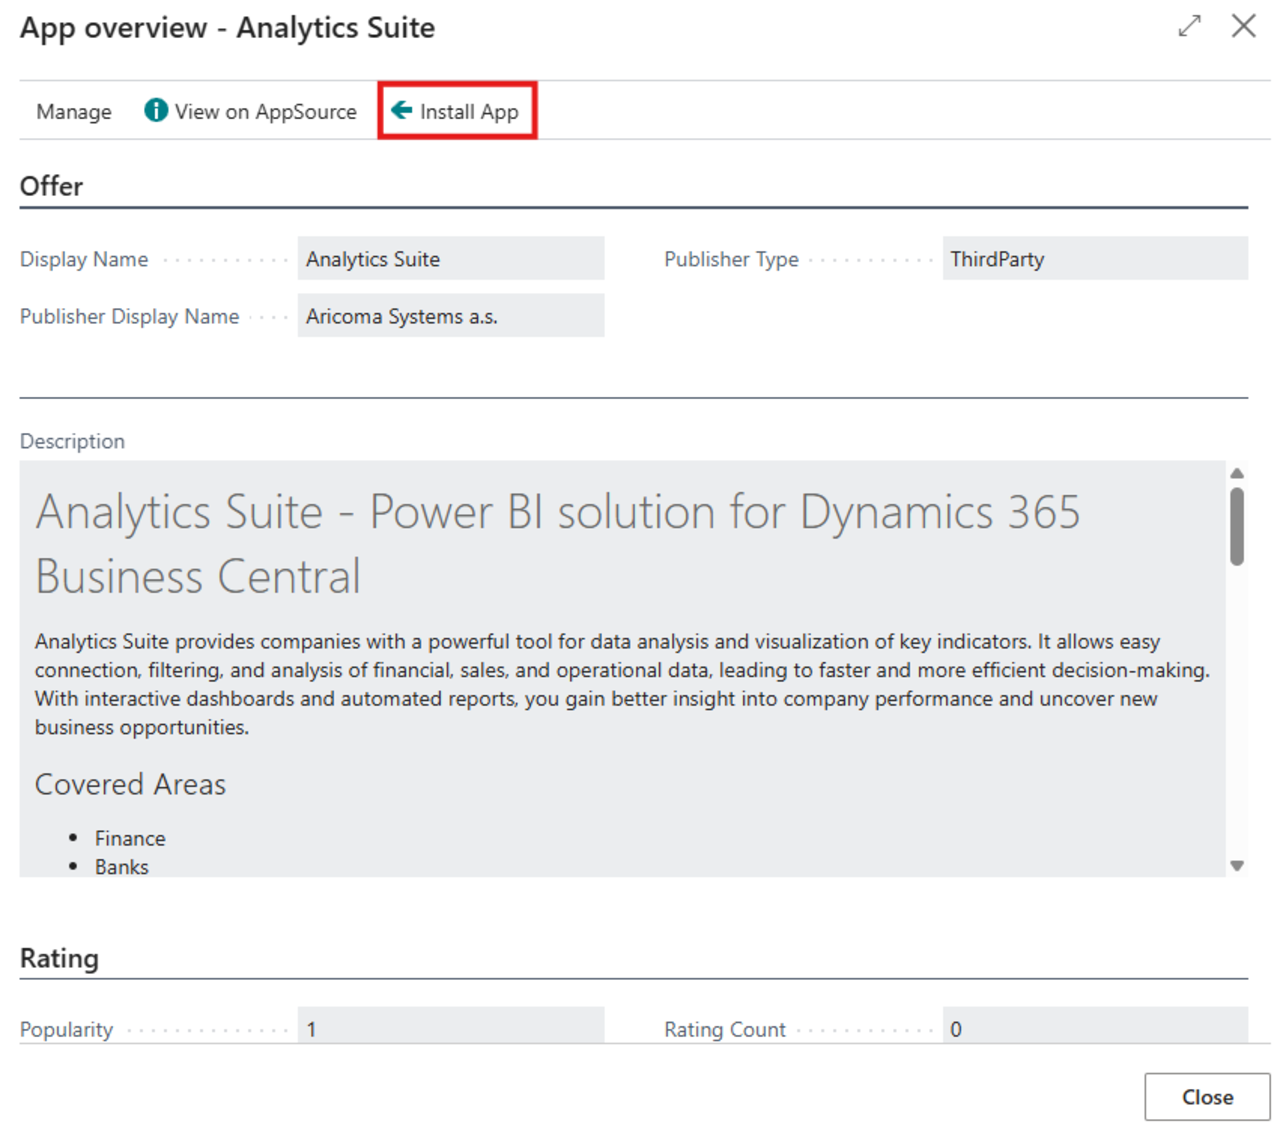Select View on AppSource
The width and height of the screenshot is (1280, 1136).
(266, 111)
